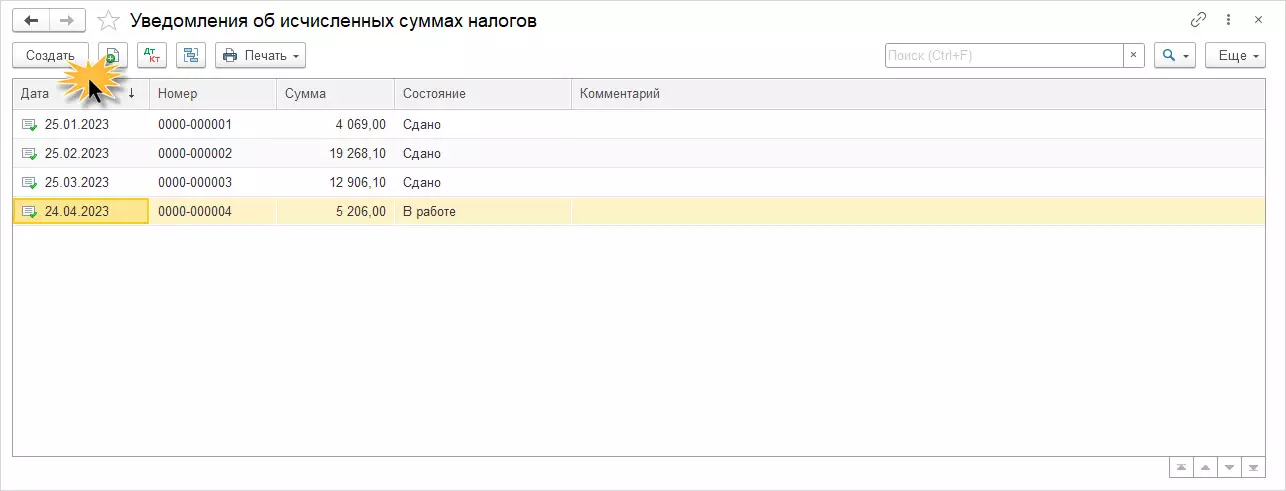Viewport: 1286px width, 491px height.
Task: Get a link via chain icon
Action: (x=1198, y=20)
